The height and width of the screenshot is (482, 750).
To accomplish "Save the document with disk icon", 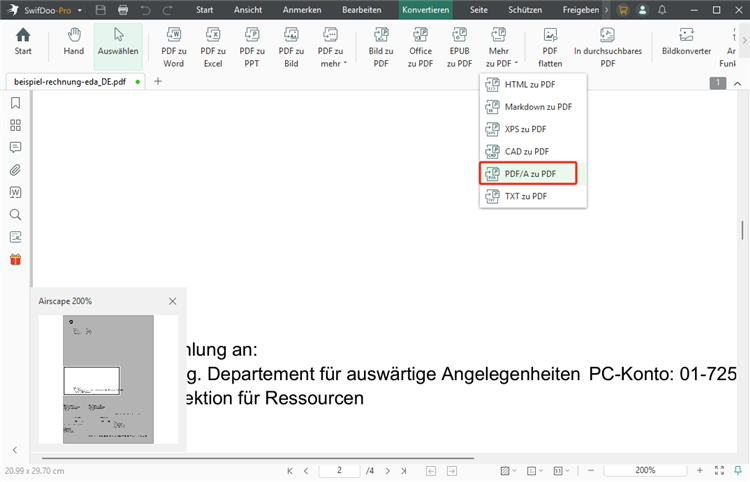I will click(x=100, y=10).
